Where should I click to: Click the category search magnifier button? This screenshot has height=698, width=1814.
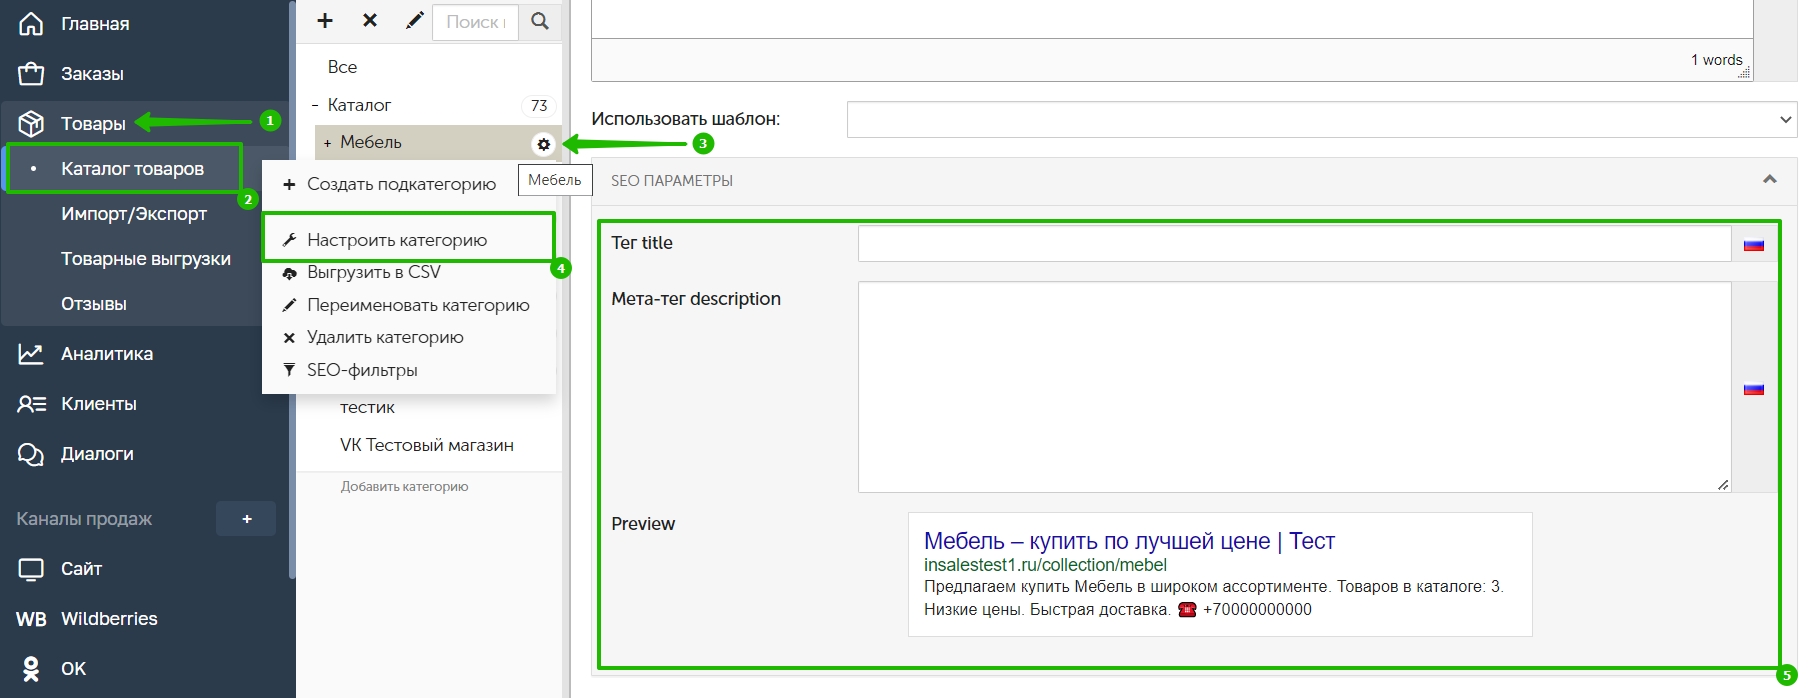(x=540, y=21)
